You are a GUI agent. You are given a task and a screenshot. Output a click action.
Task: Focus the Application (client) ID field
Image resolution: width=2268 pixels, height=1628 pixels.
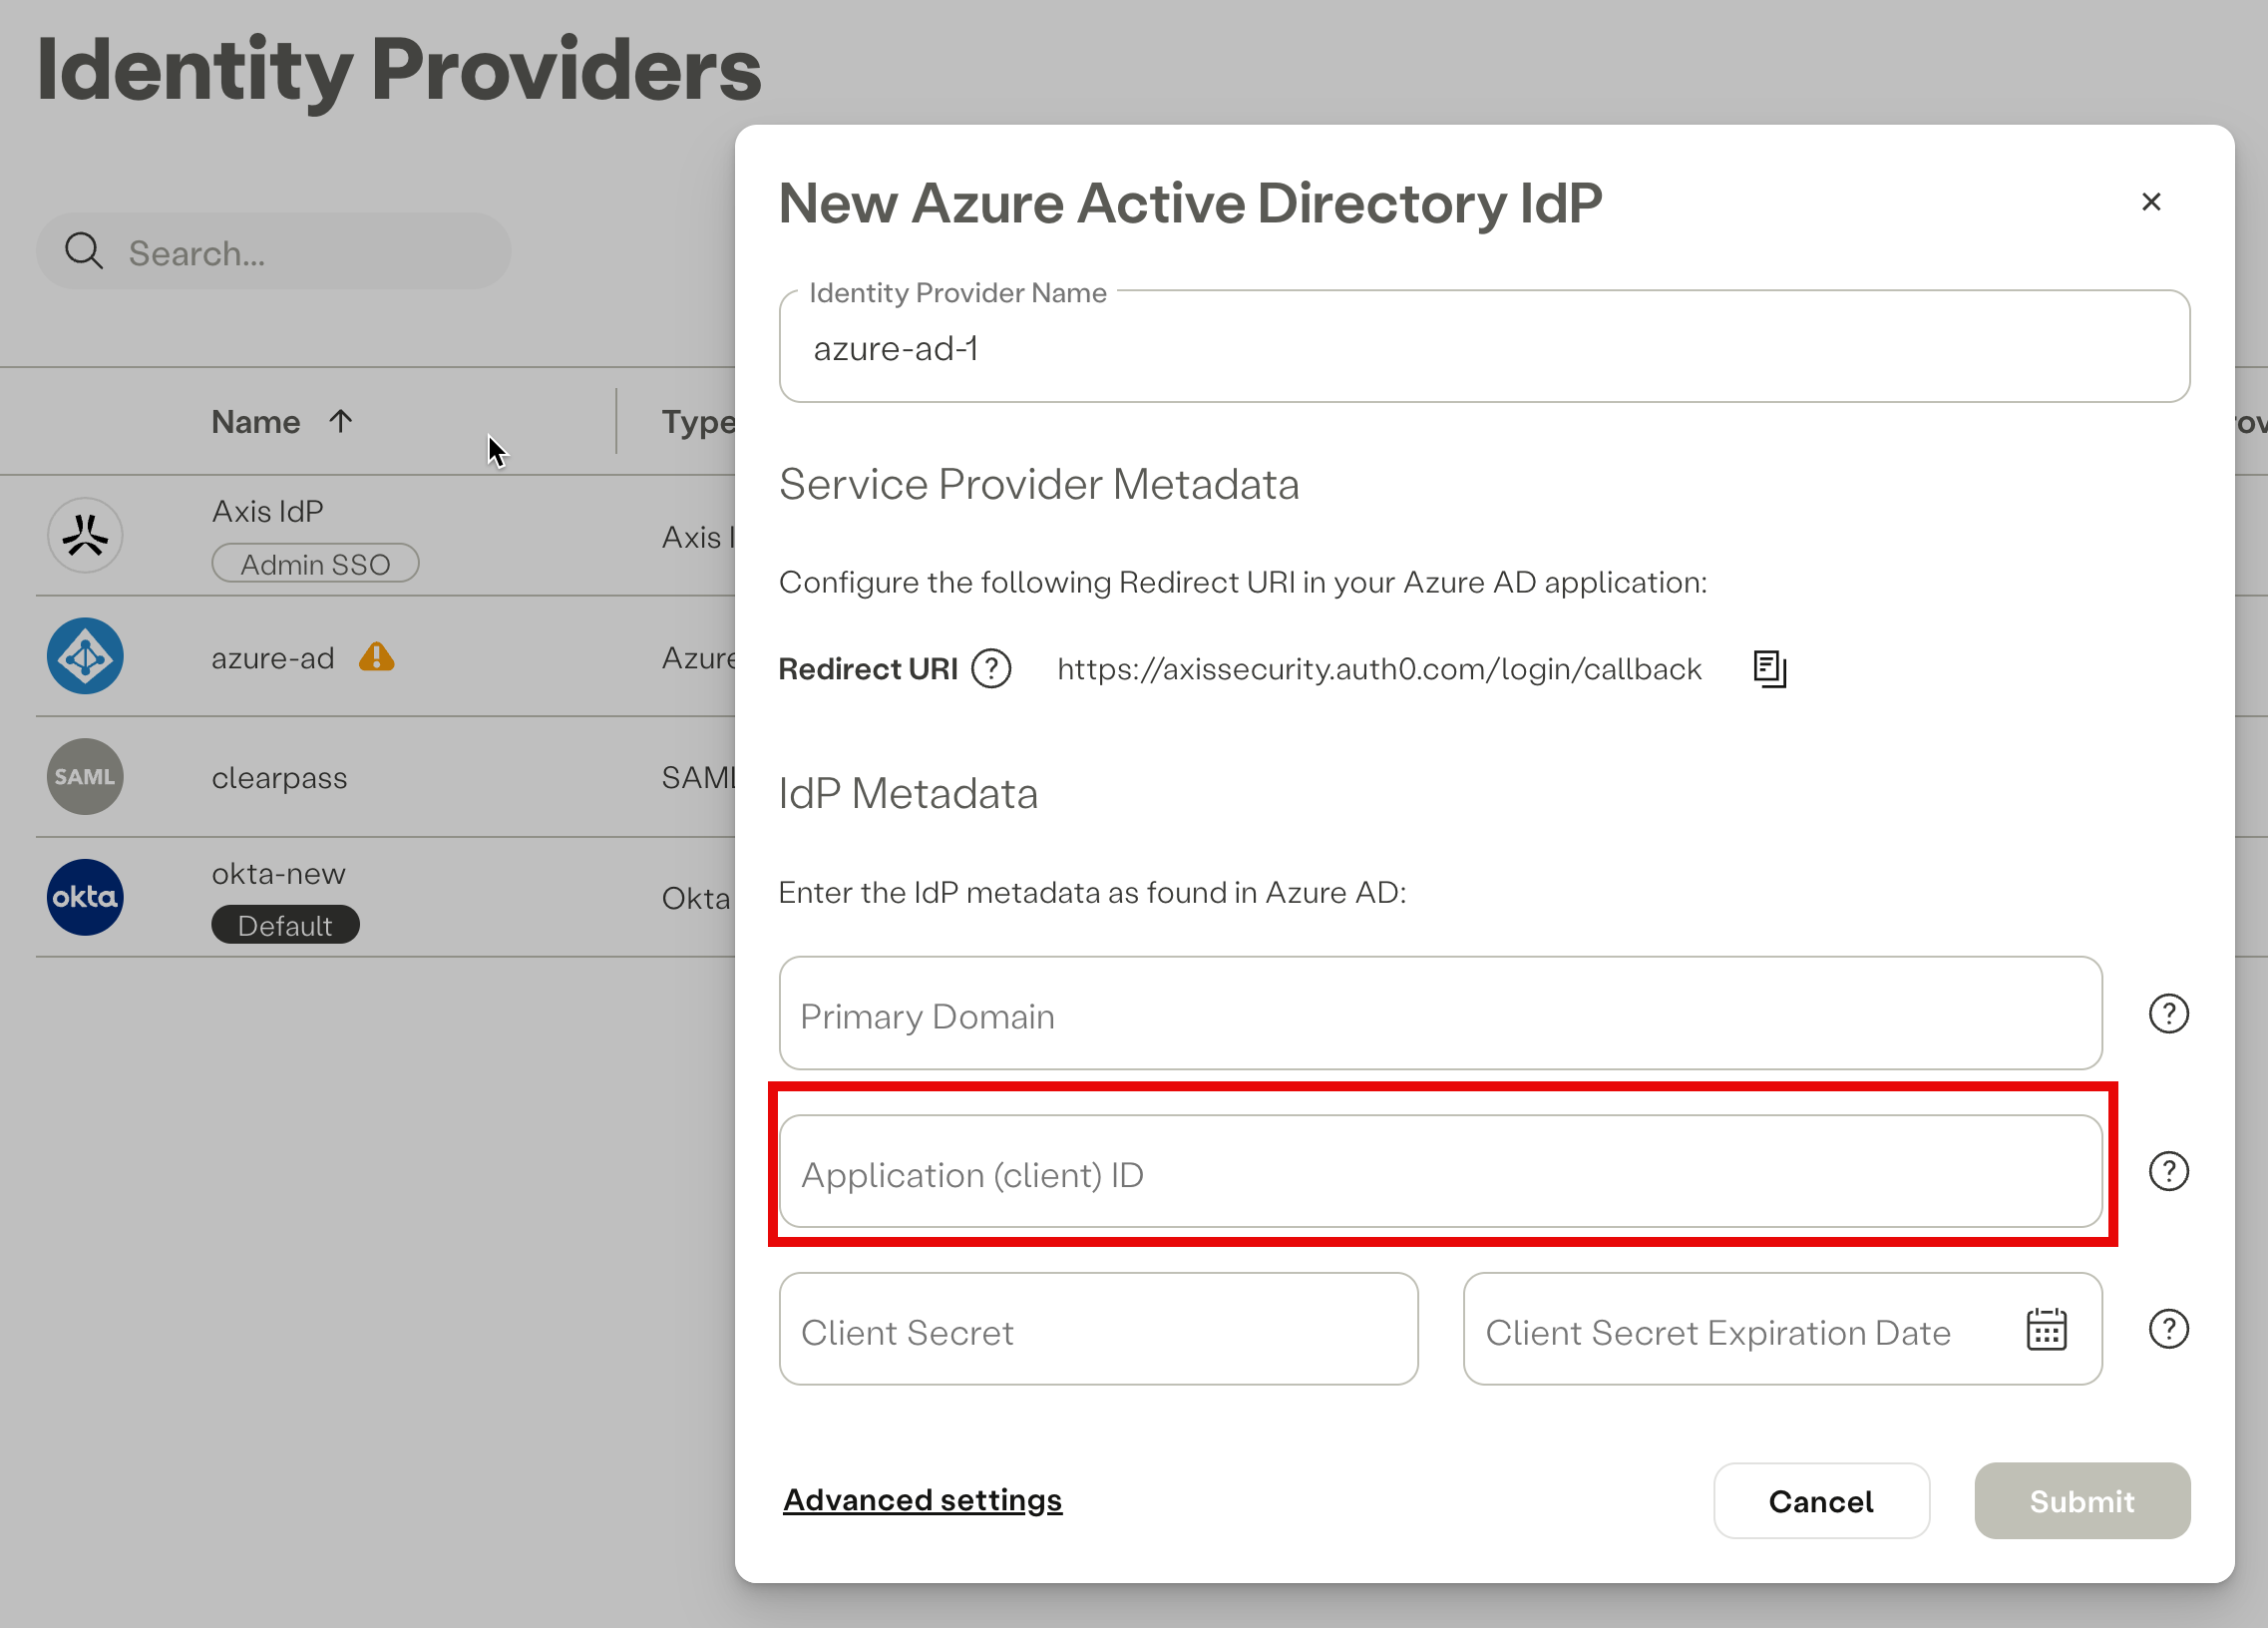[1440, 1171]
